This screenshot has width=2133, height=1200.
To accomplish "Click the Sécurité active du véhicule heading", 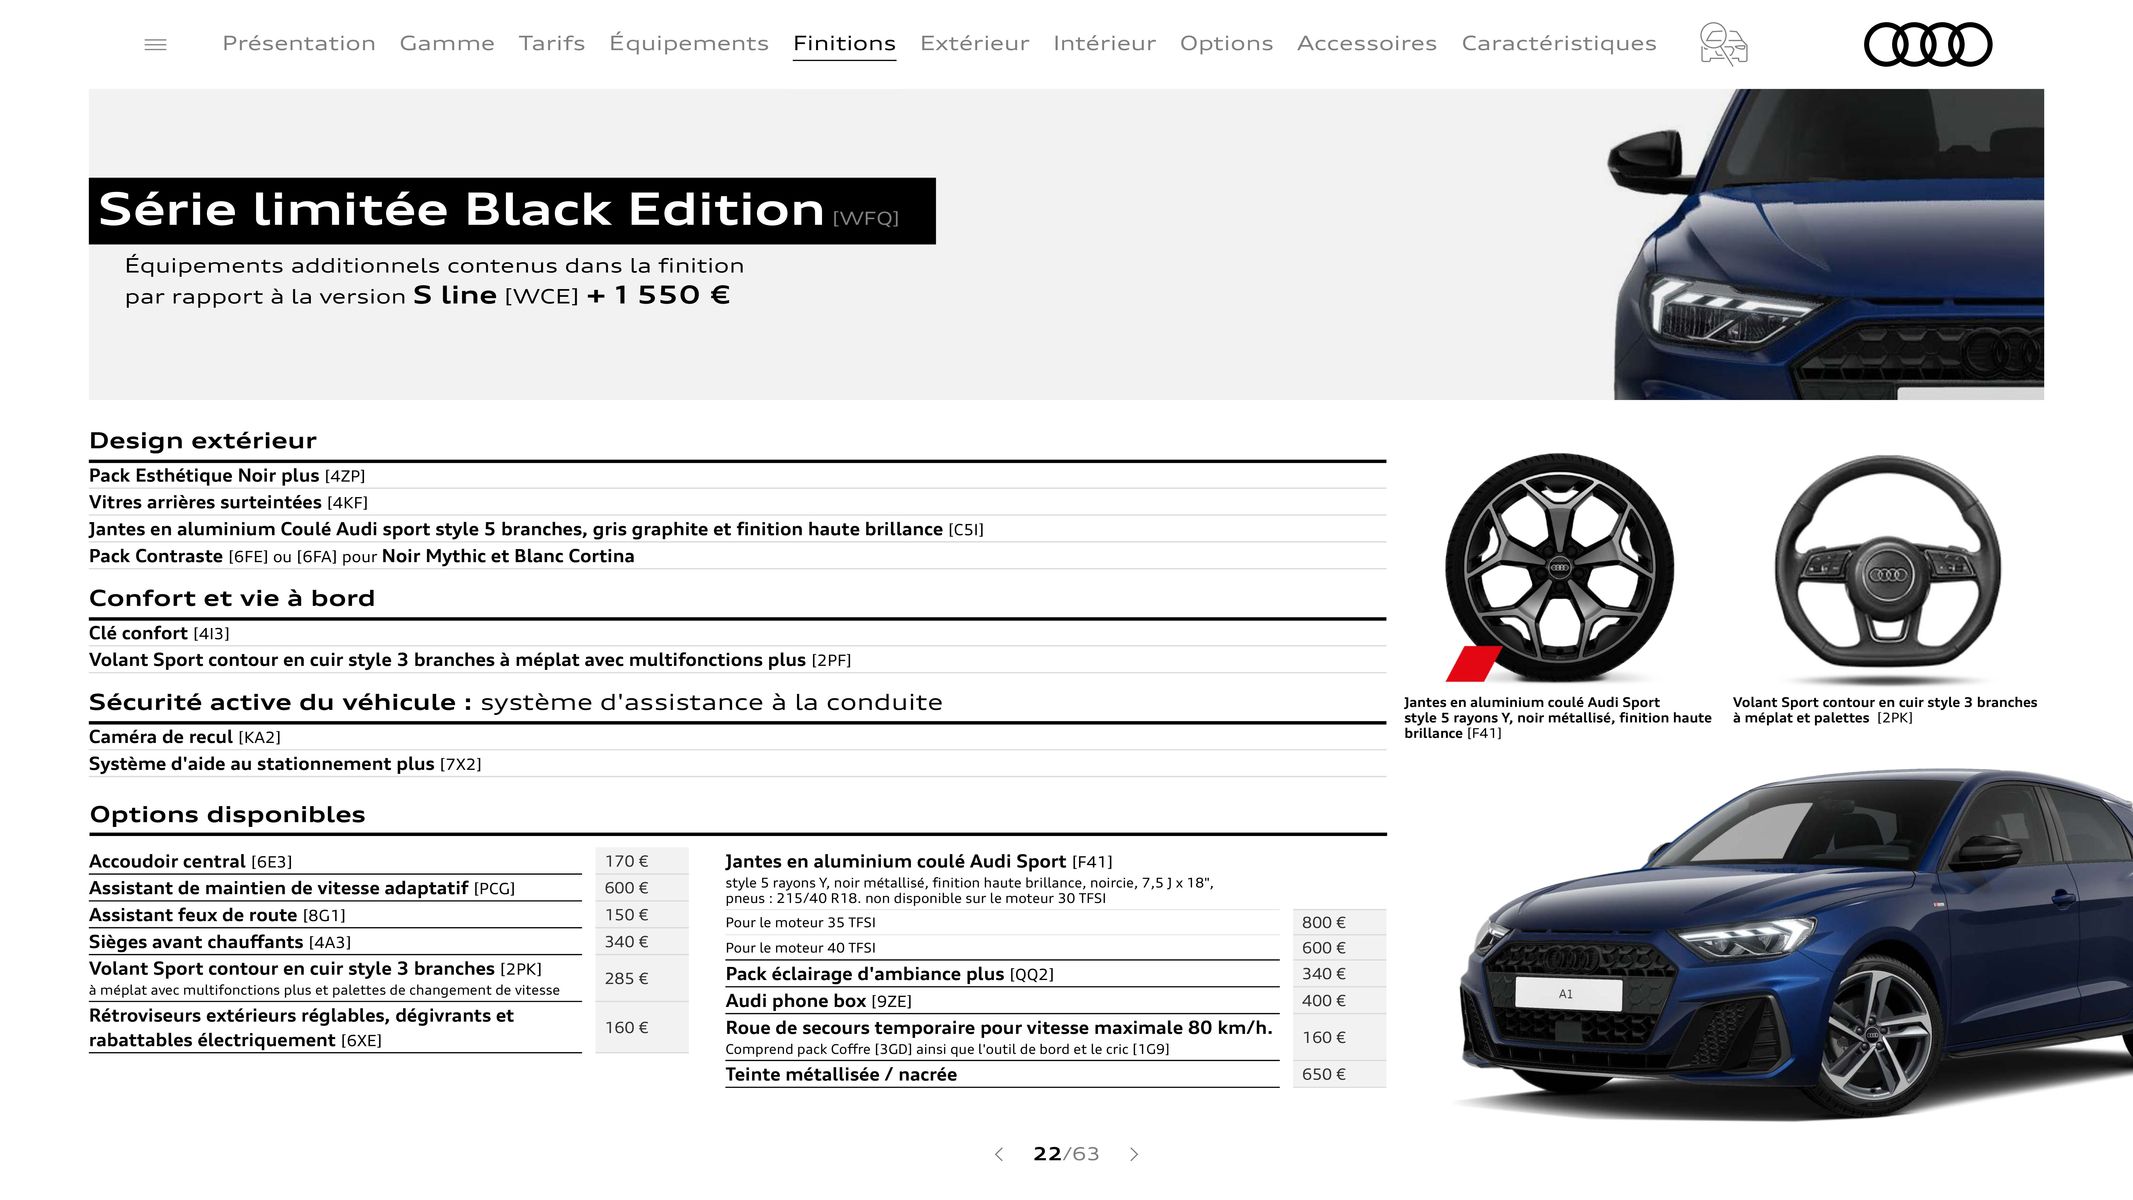I will click(x=516, y=702).
